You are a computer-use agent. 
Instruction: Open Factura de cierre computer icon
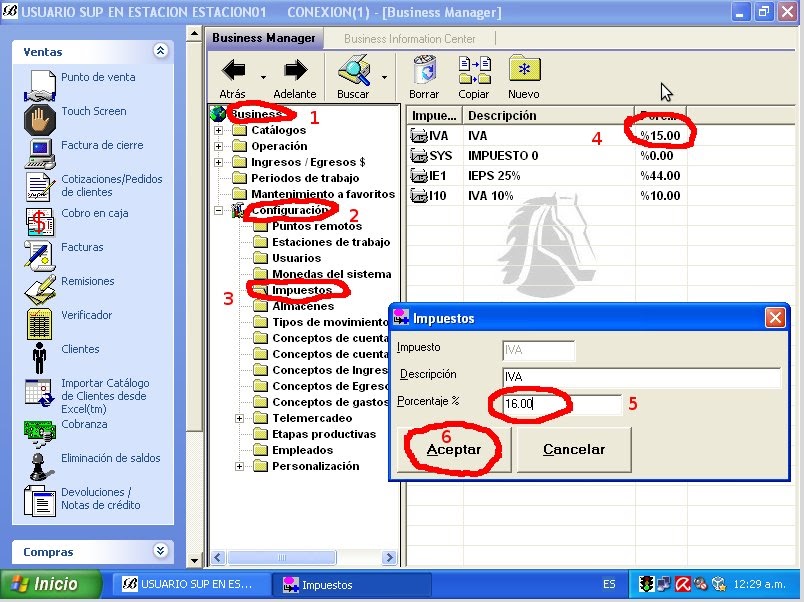click(x=39, y=153)
